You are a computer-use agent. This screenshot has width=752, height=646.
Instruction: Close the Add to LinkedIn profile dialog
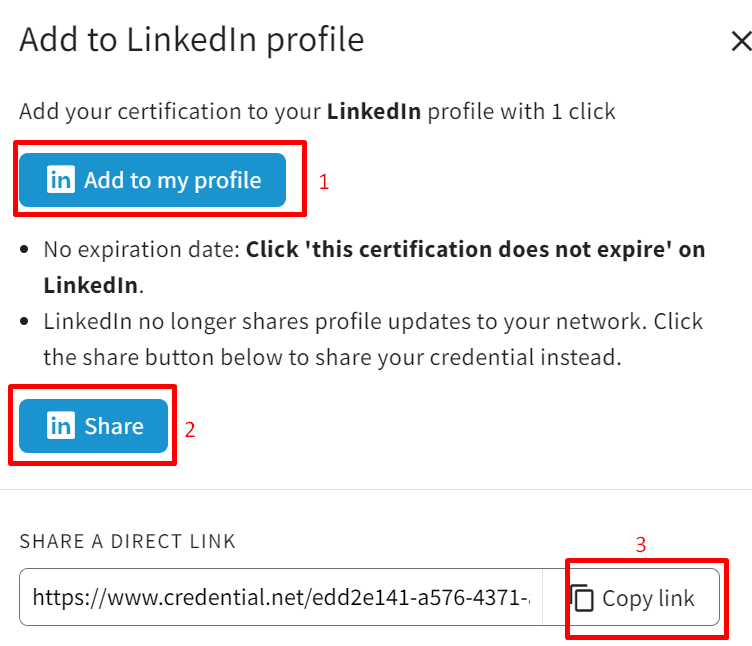pyautogui.click(x=741, y=41)
